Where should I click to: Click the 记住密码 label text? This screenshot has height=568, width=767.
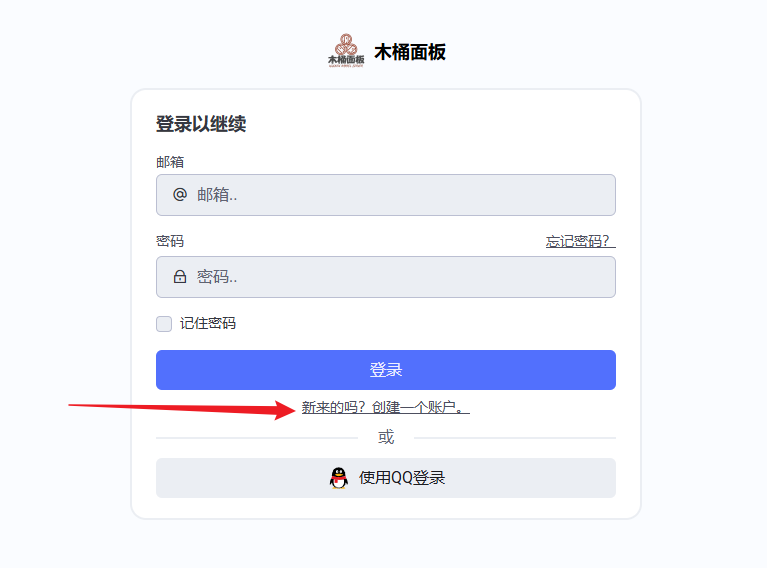pos(208,323)
